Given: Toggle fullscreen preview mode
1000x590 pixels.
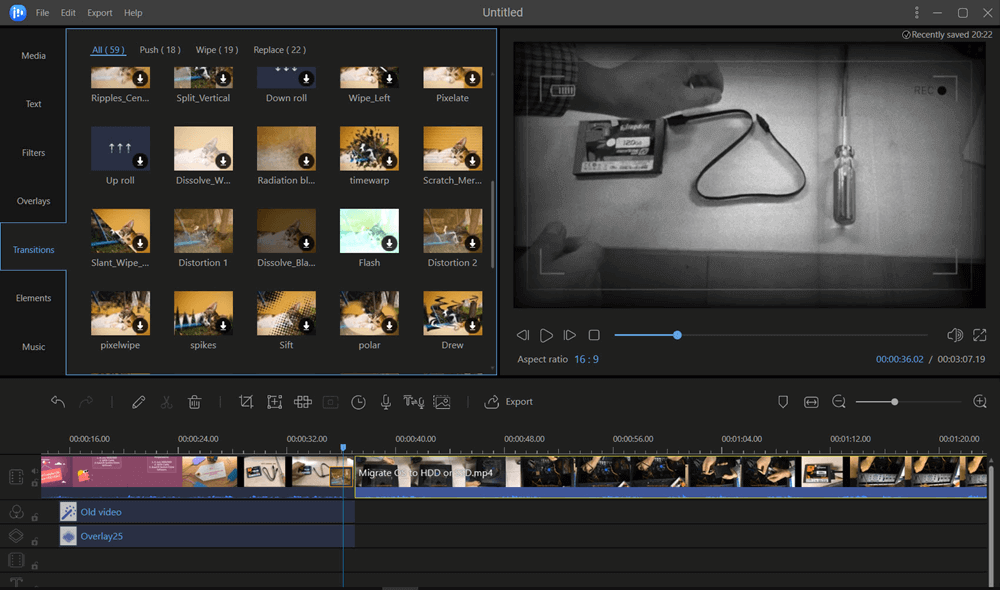Looking at the screenshot, I should [980, 335].
